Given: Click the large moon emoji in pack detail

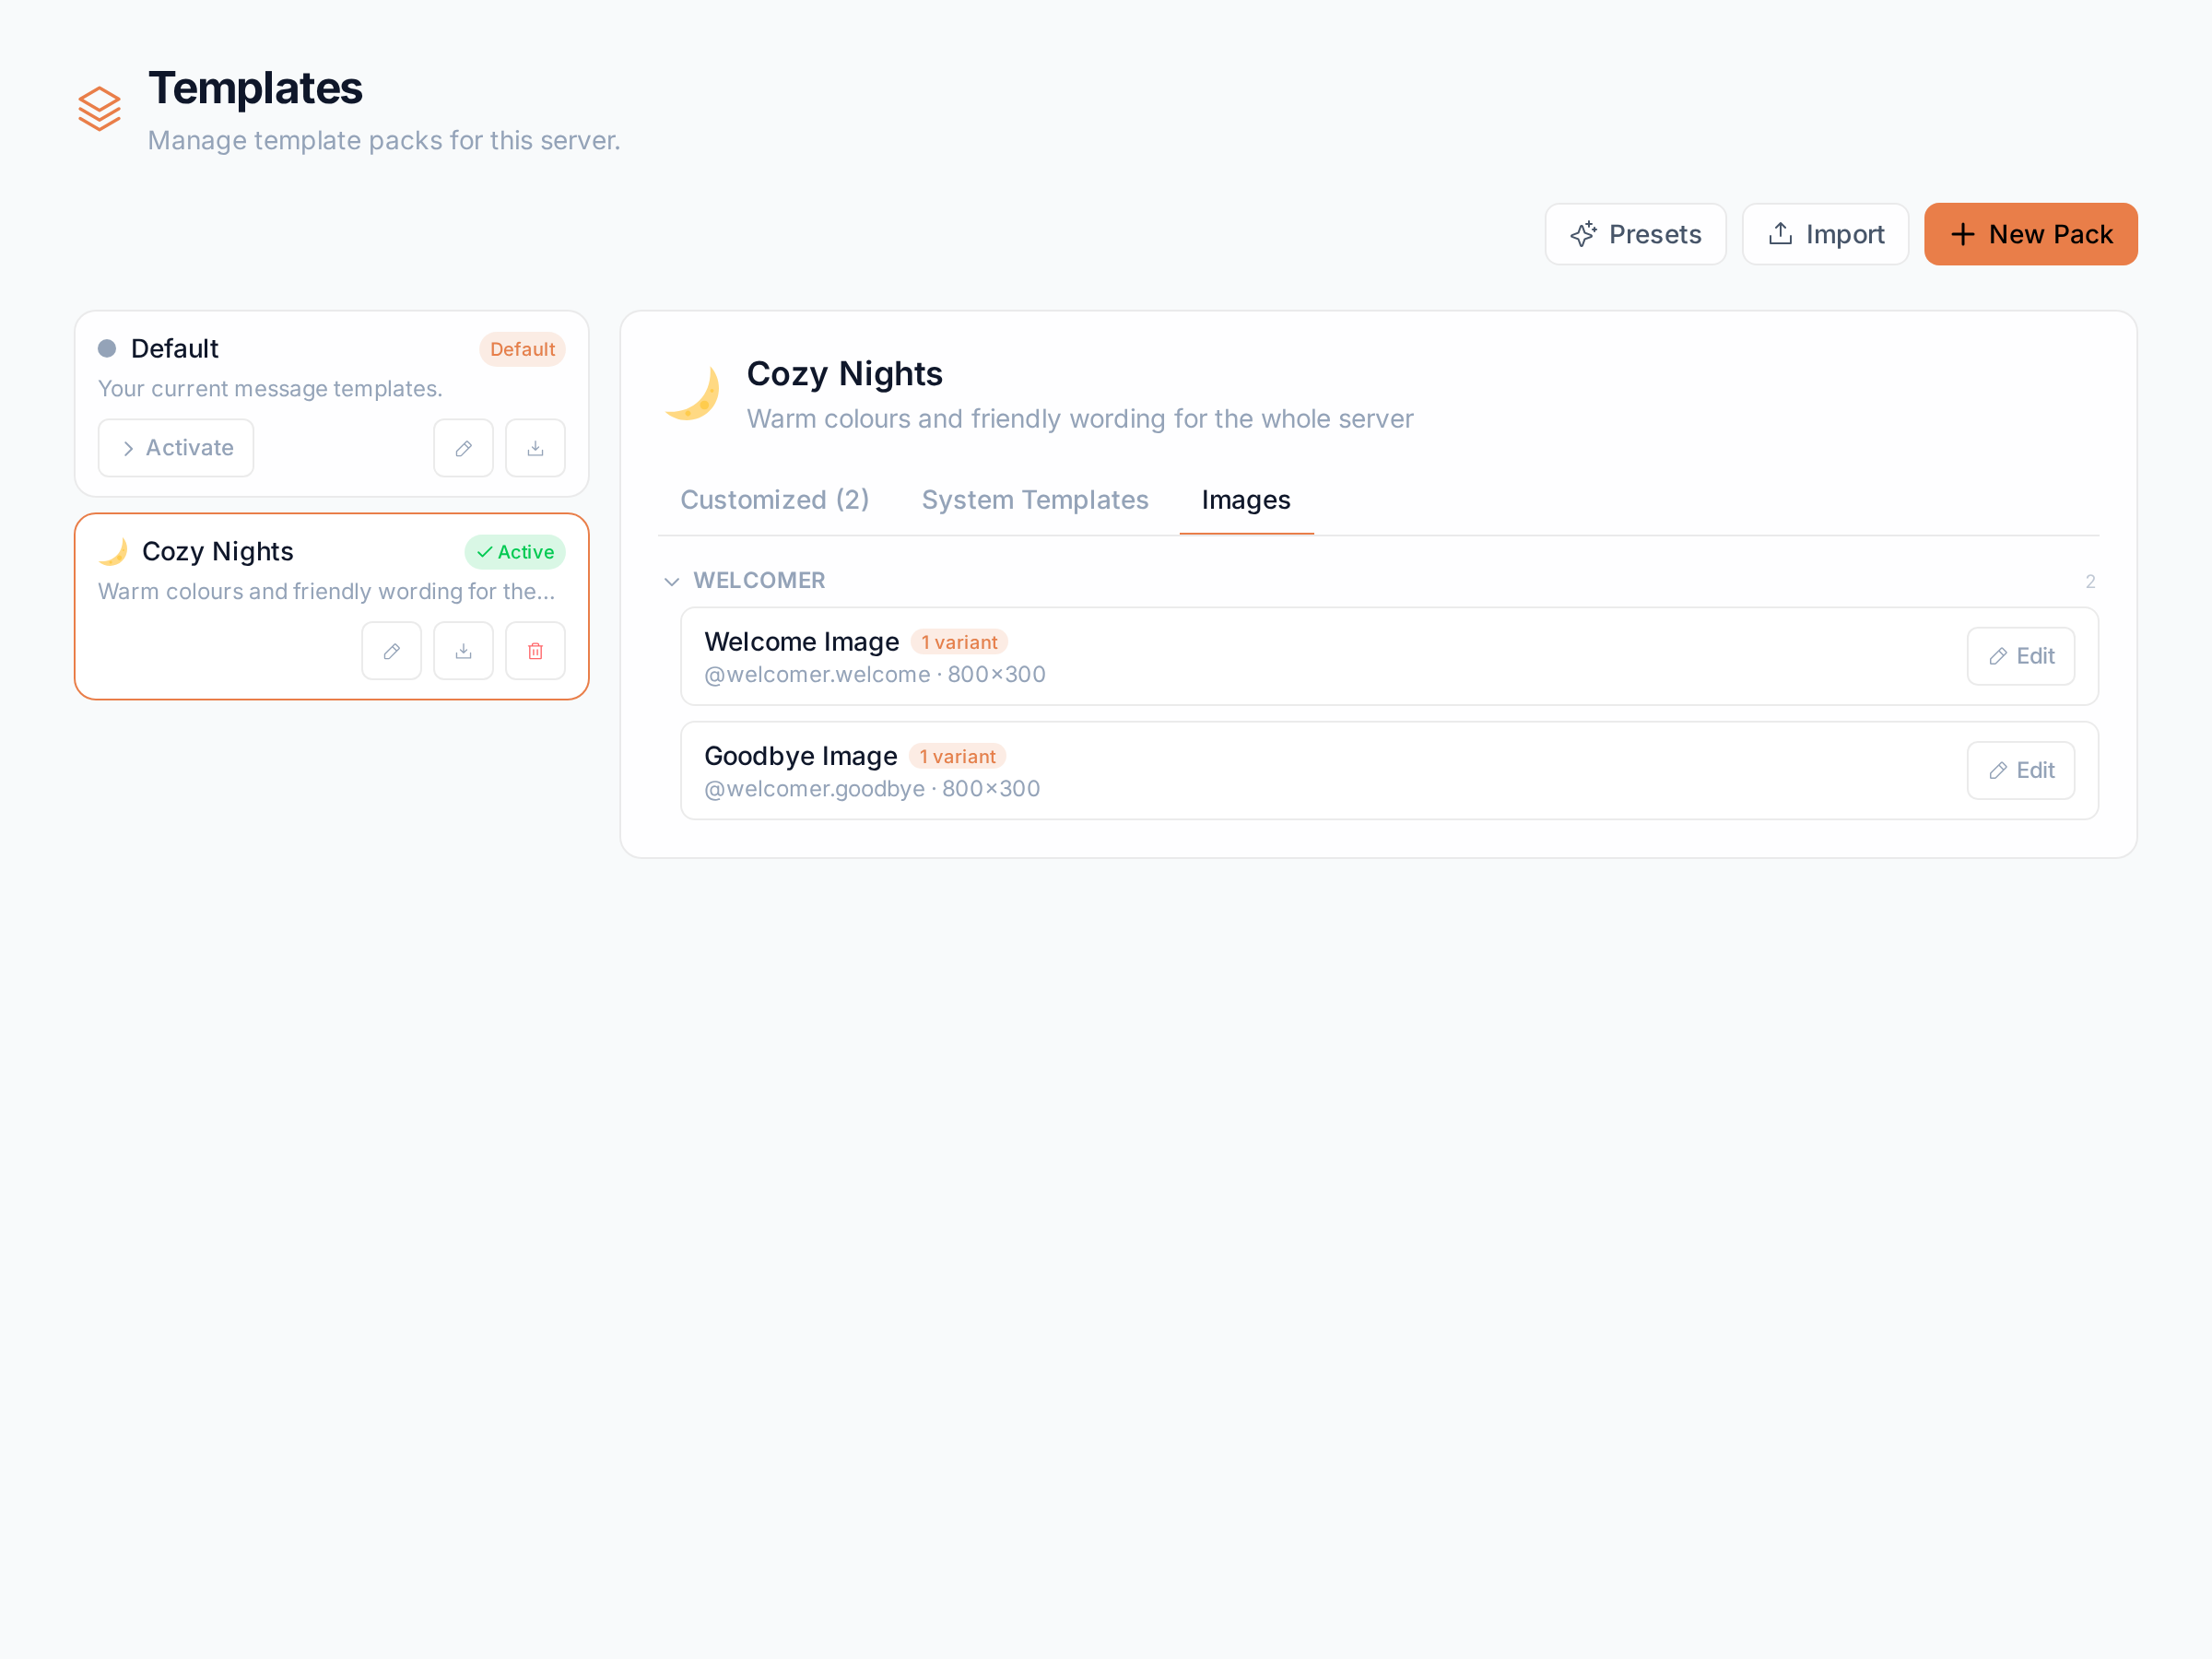Looking at the screenshot, I should [692, 394].
